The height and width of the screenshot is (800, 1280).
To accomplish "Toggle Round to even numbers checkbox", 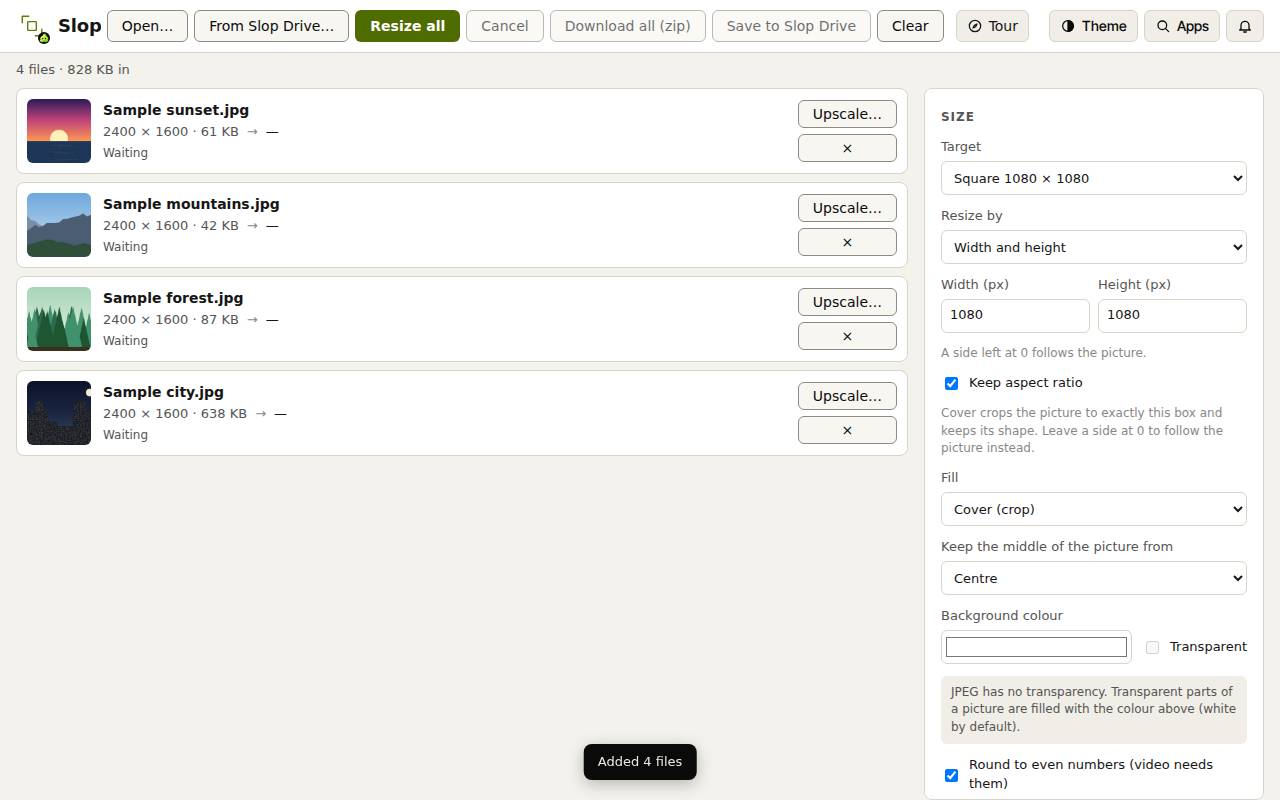I will tap(951, 775).
